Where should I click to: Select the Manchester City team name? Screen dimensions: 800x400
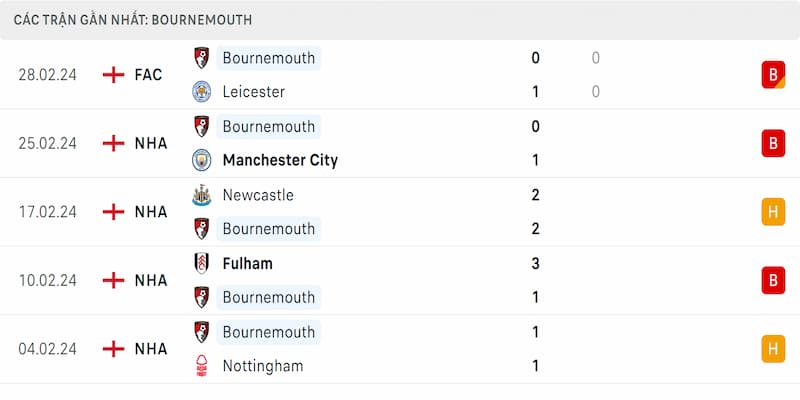(x=280, y=160)
